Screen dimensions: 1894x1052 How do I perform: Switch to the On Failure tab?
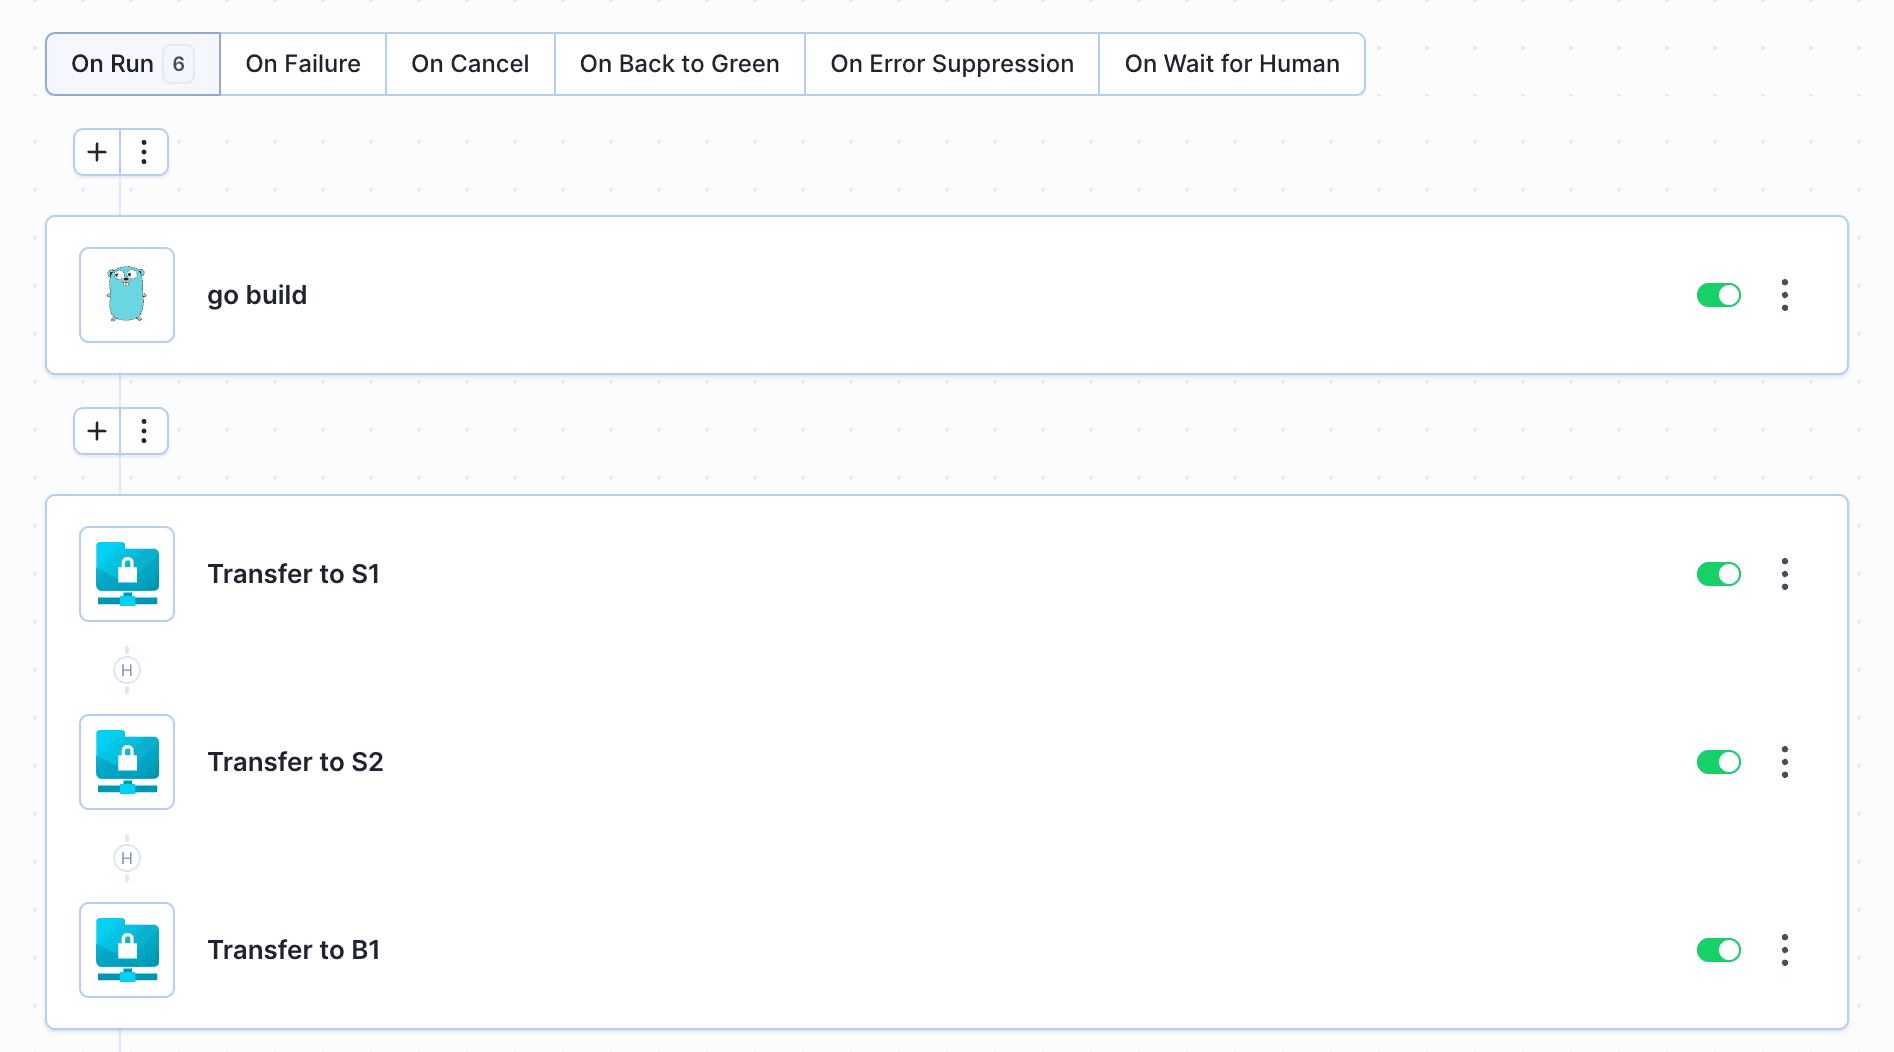click(x=303, y=64)
